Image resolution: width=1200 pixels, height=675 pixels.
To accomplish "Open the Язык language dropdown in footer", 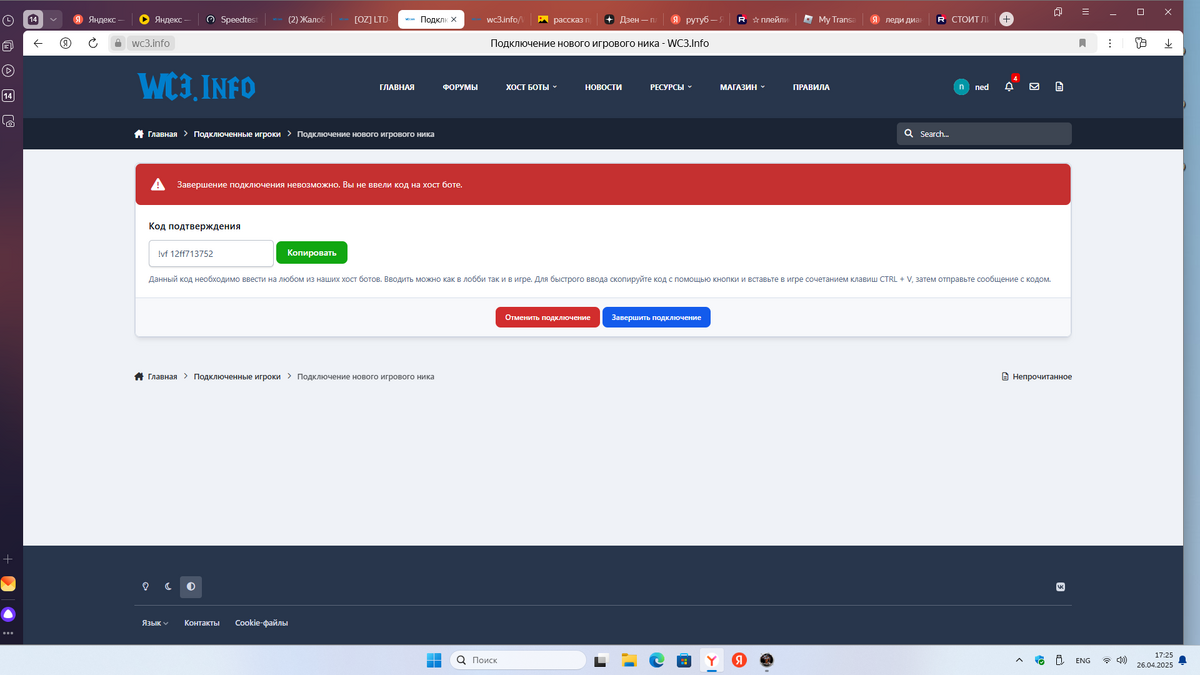I will point(155,623).
